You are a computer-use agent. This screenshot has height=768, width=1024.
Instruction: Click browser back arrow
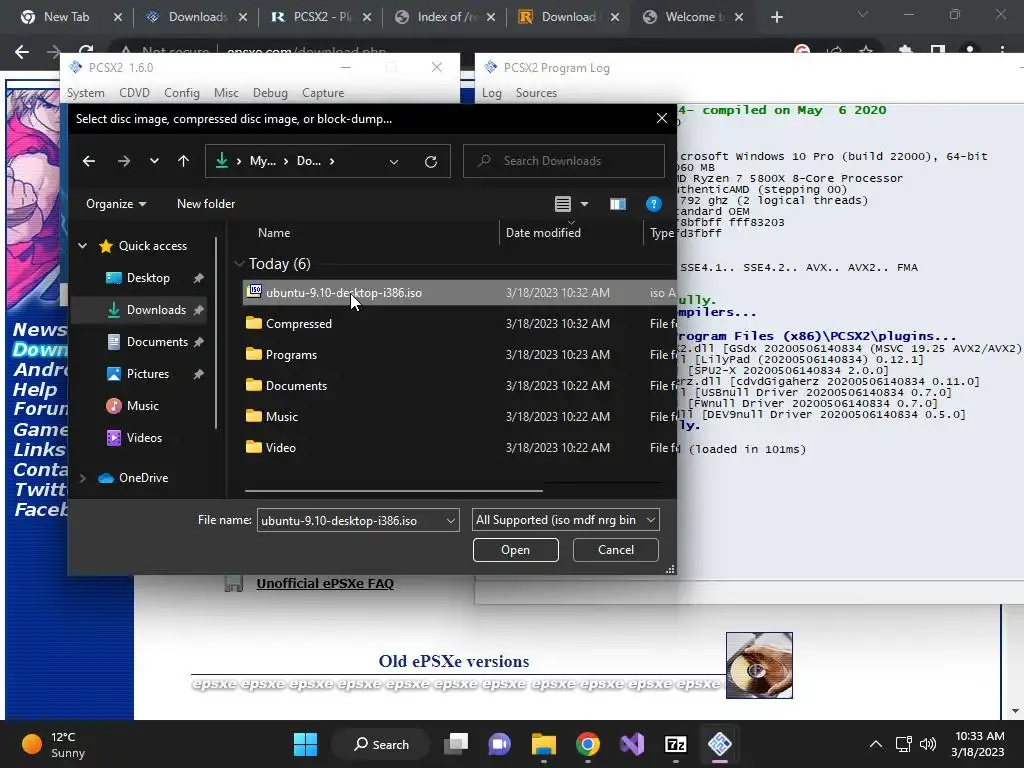tap(22, 52)
